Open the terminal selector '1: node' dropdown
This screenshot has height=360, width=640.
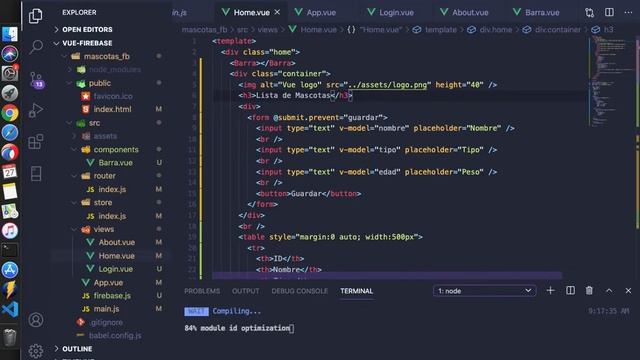484,291
